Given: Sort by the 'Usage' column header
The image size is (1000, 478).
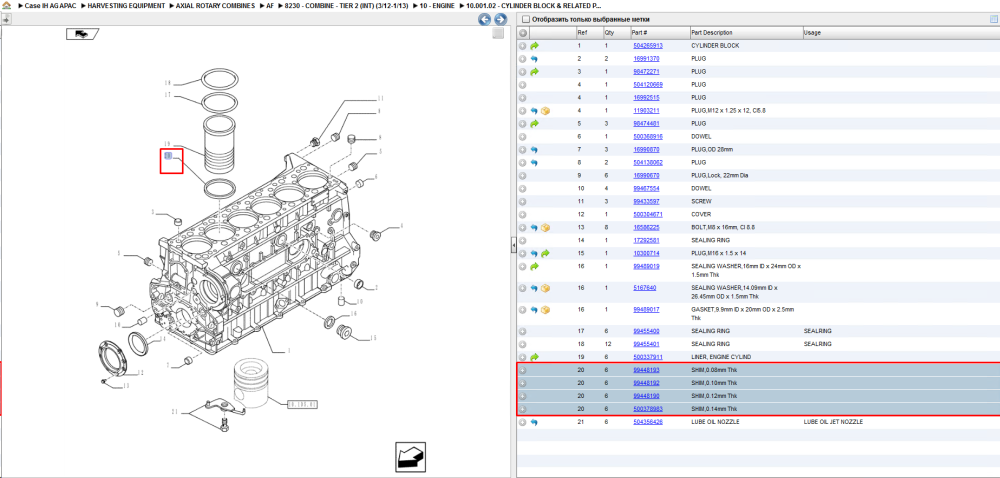Looking at the screenshot, I should click(901, 33).
